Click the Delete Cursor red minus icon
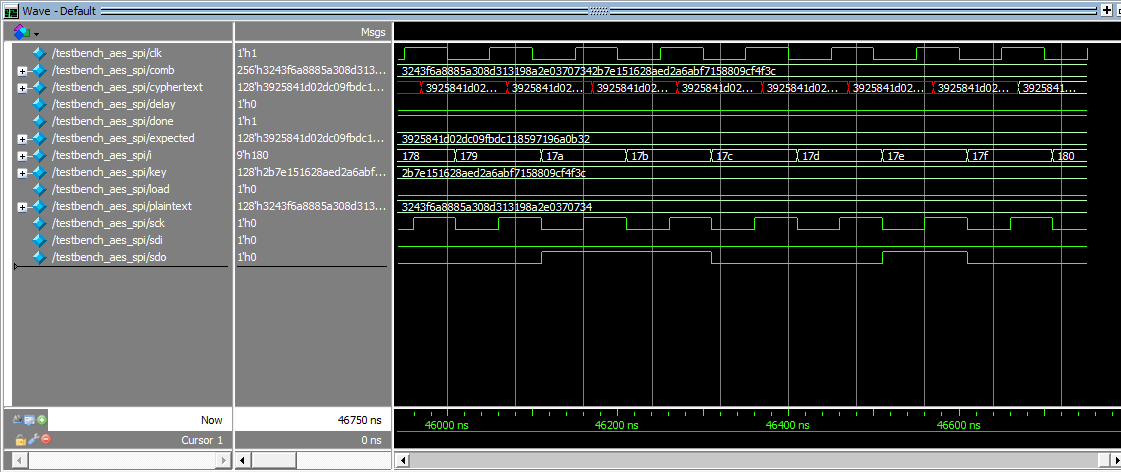 click(x=46, y=440)
